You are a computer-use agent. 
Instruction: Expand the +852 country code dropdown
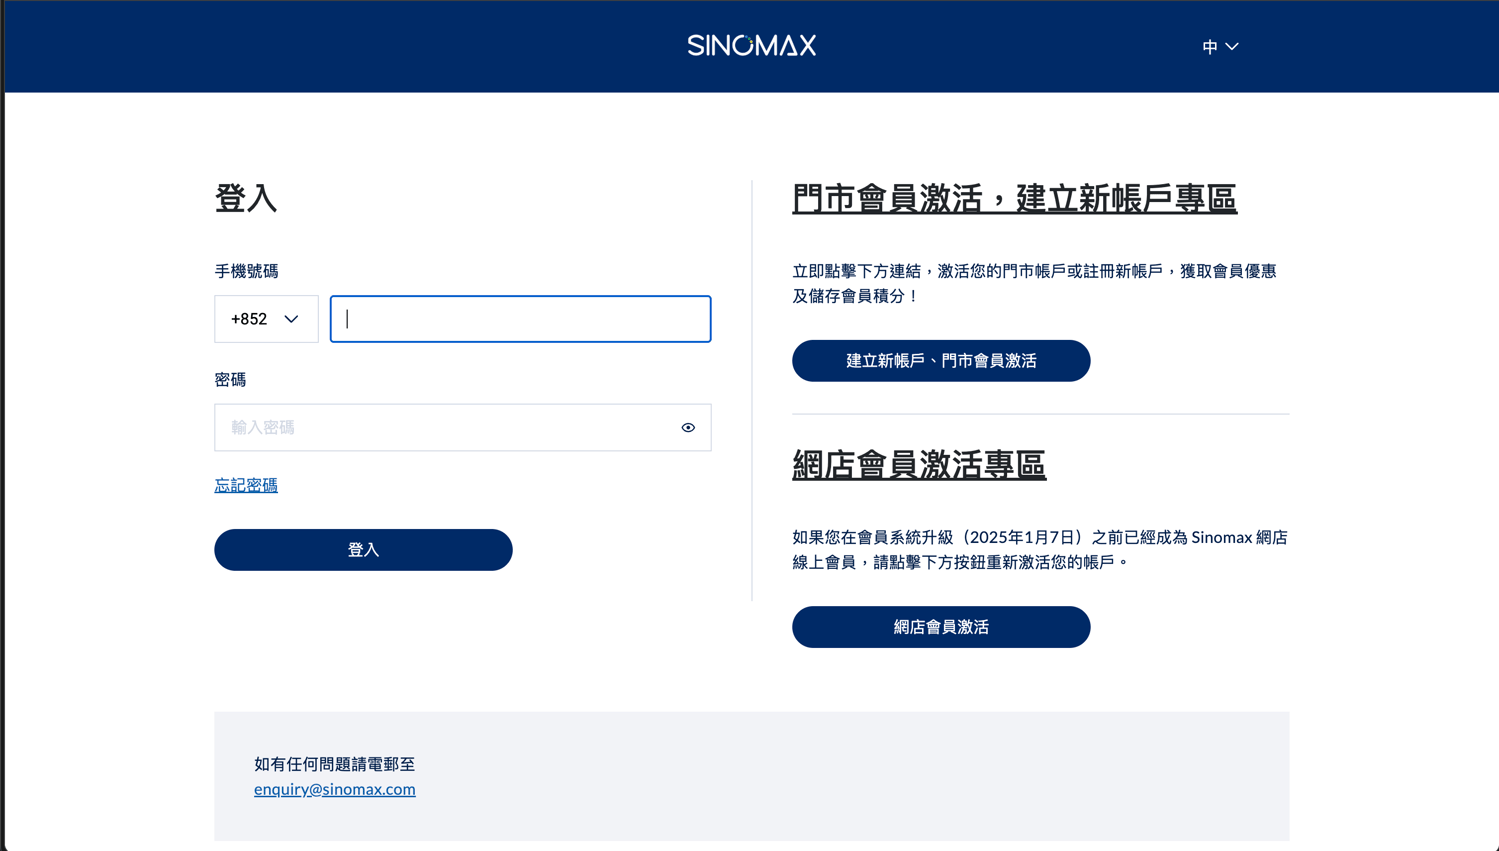click(265, 319)
